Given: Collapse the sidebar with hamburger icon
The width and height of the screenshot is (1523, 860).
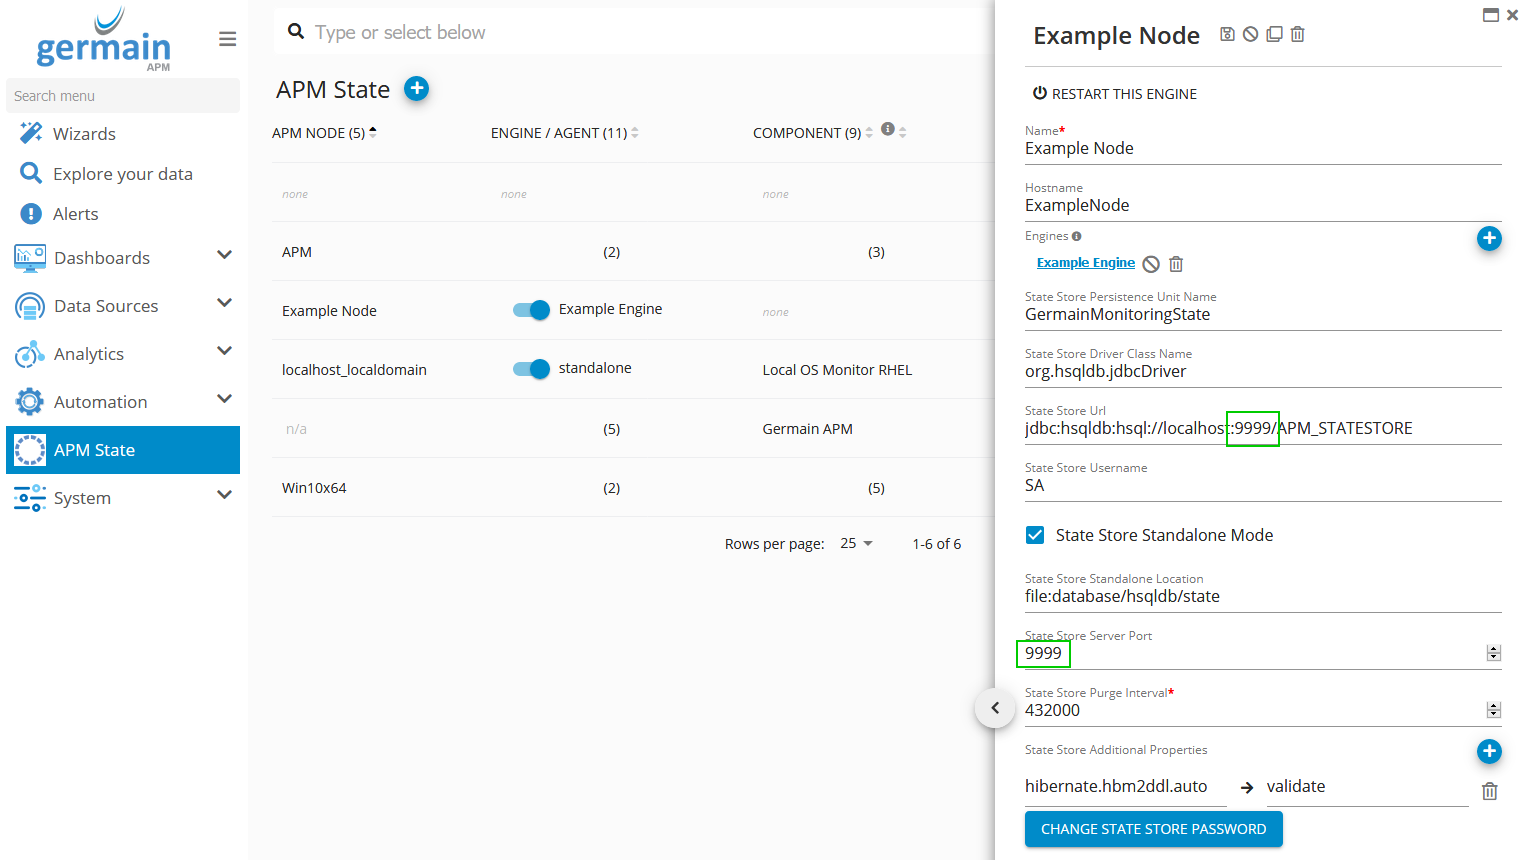Looking at the screenshot, I should coord(228,39).
